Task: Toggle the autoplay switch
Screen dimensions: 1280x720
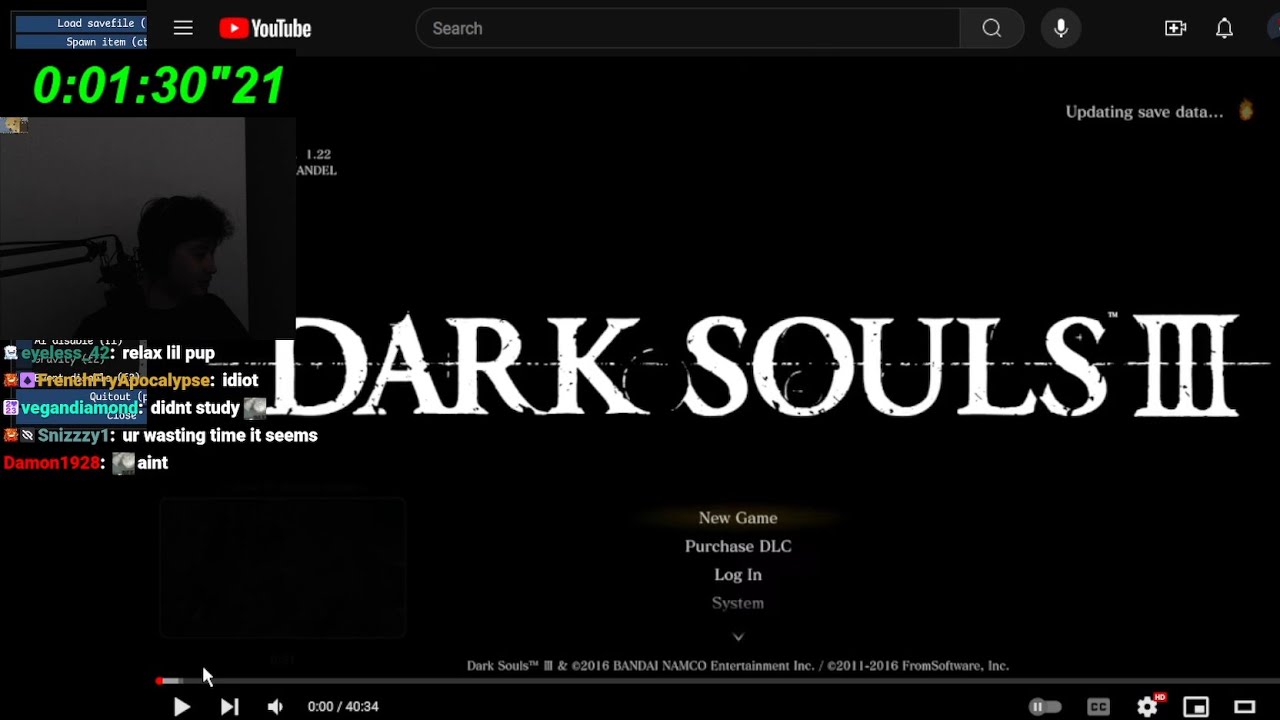Action: (x=1045, y=707)
